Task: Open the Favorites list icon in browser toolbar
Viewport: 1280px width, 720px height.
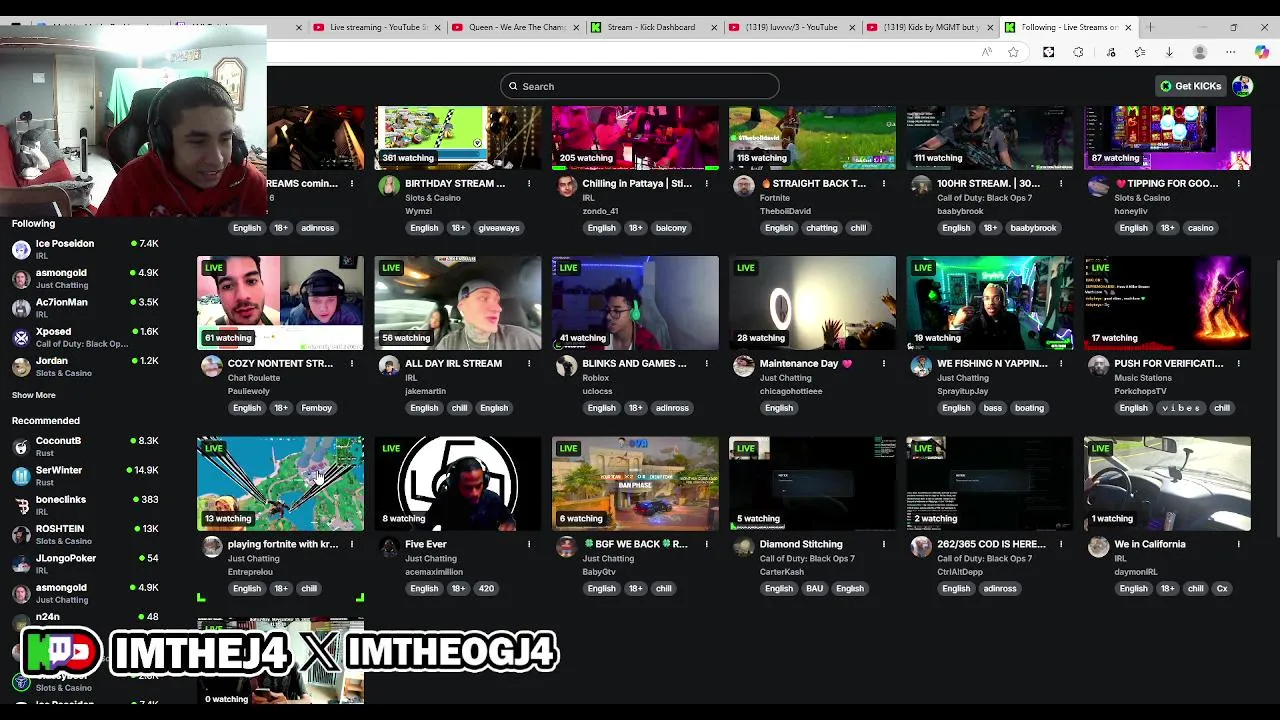Action: pos(1139,52)
